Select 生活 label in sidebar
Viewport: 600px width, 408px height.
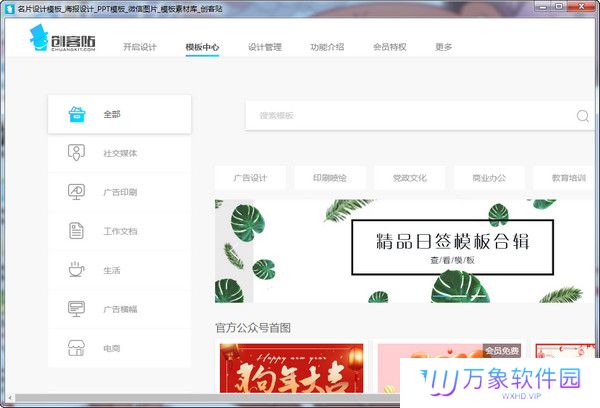[x=112, y=270]
